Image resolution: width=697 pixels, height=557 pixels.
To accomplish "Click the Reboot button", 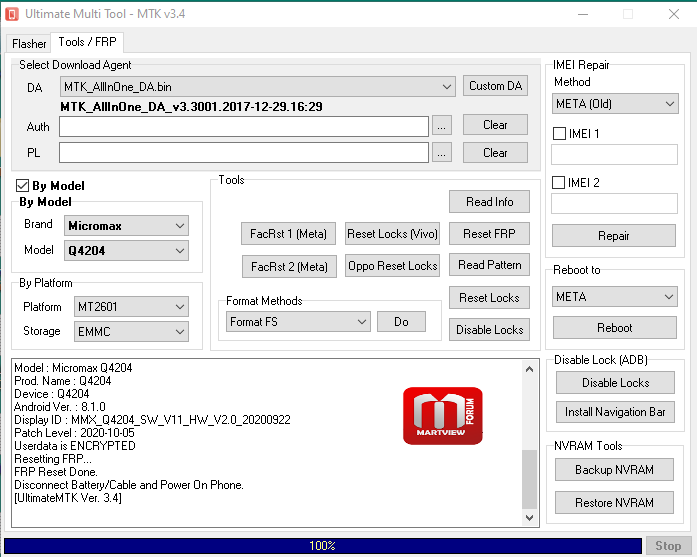I will coord(615,328).
